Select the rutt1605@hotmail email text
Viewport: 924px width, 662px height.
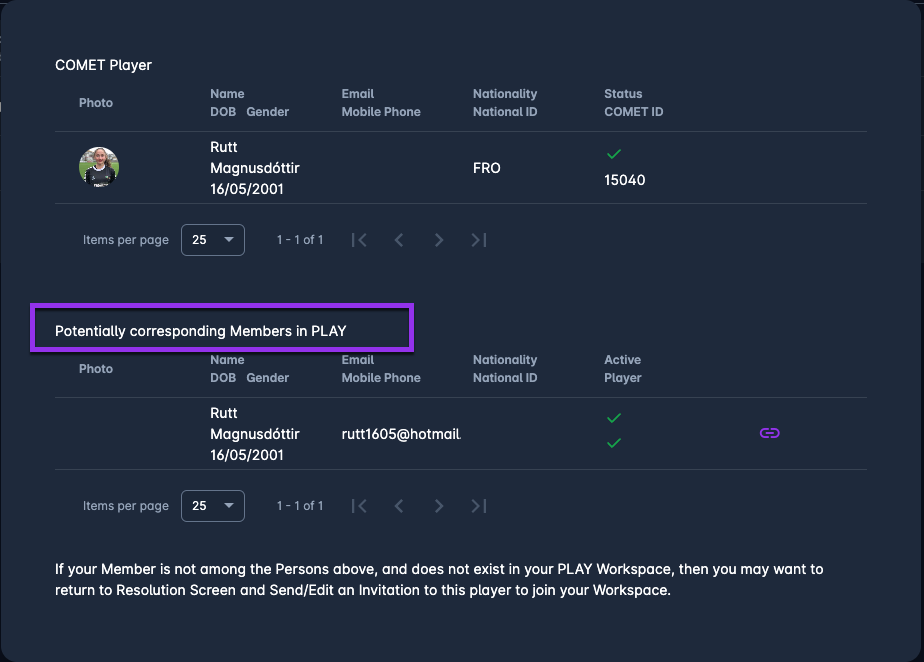tap(400, 434)
